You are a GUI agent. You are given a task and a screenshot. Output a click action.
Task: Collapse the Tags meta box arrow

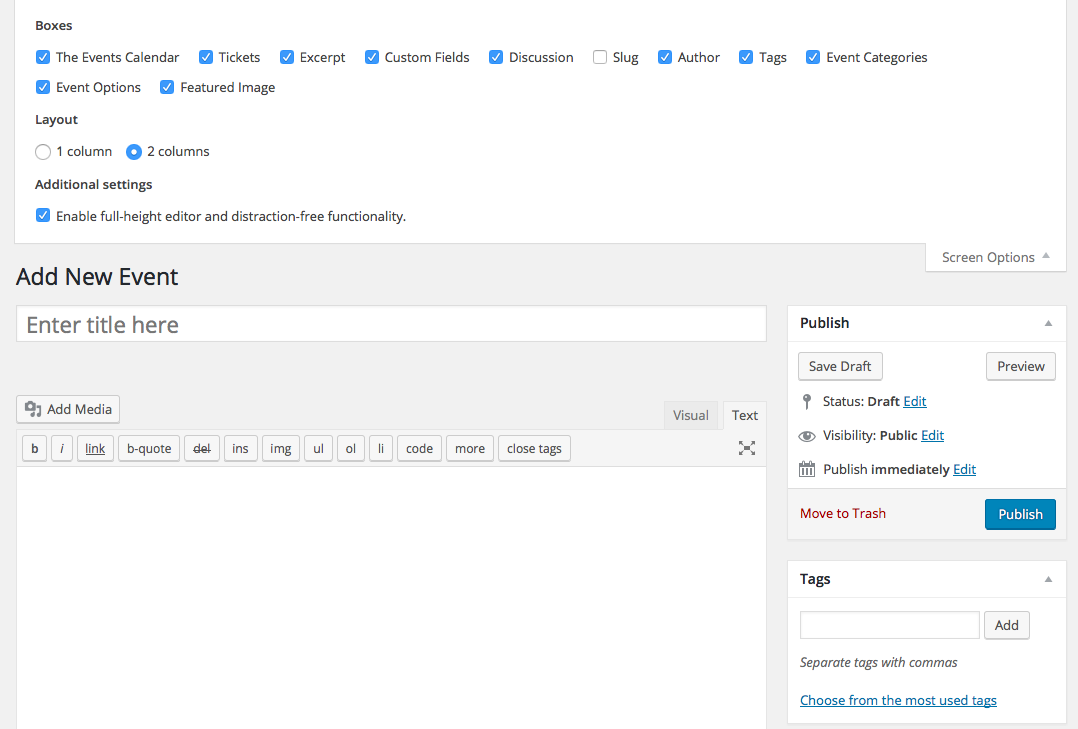point(1048,579)
